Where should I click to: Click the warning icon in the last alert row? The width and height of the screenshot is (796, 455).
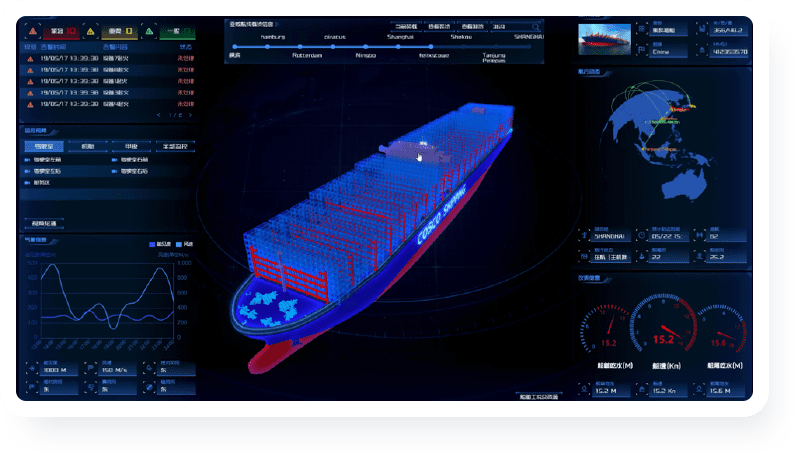tap(30, 105)
